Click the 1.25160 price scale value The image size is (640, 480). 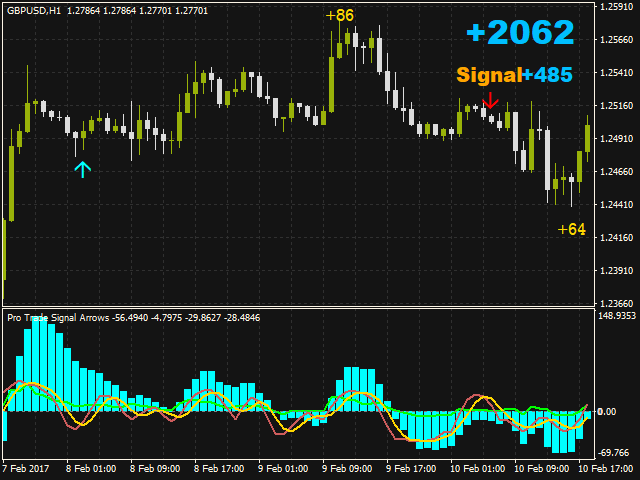616,106
